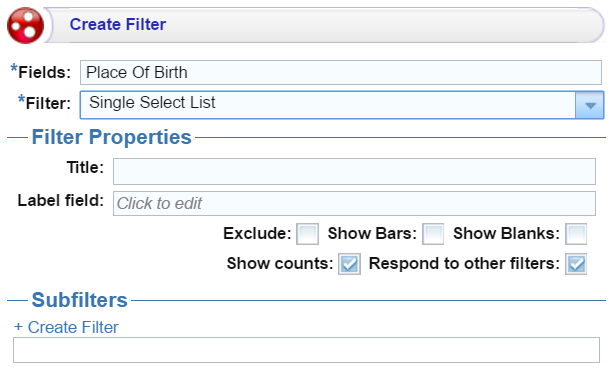Edit the Label field input box
The height and width of the screenshot is (374, 612).
point(354,203)
